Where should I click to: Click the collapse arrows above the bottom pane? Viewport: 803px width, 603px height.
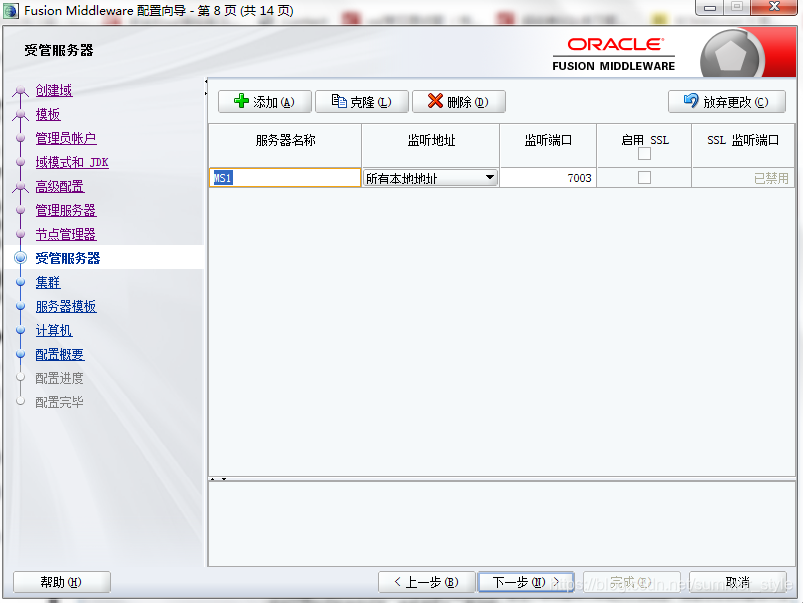click(x=218, y=479)
